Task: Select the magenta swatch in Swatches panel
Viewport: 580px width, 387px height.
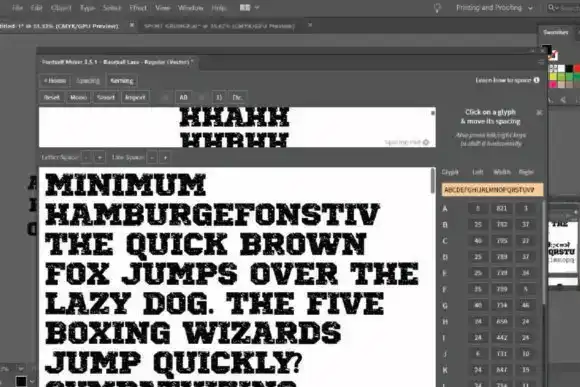Action: click(553, 84)
